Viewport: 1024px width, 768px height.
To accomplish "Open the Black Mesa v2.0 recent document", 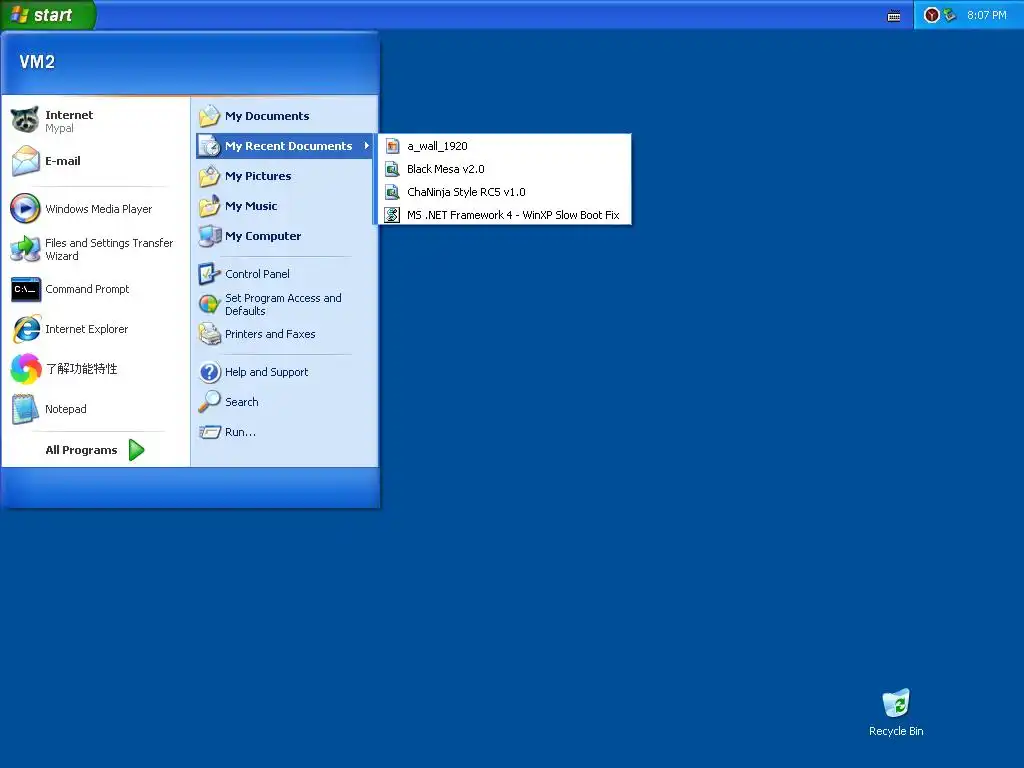I will point(505,169).
